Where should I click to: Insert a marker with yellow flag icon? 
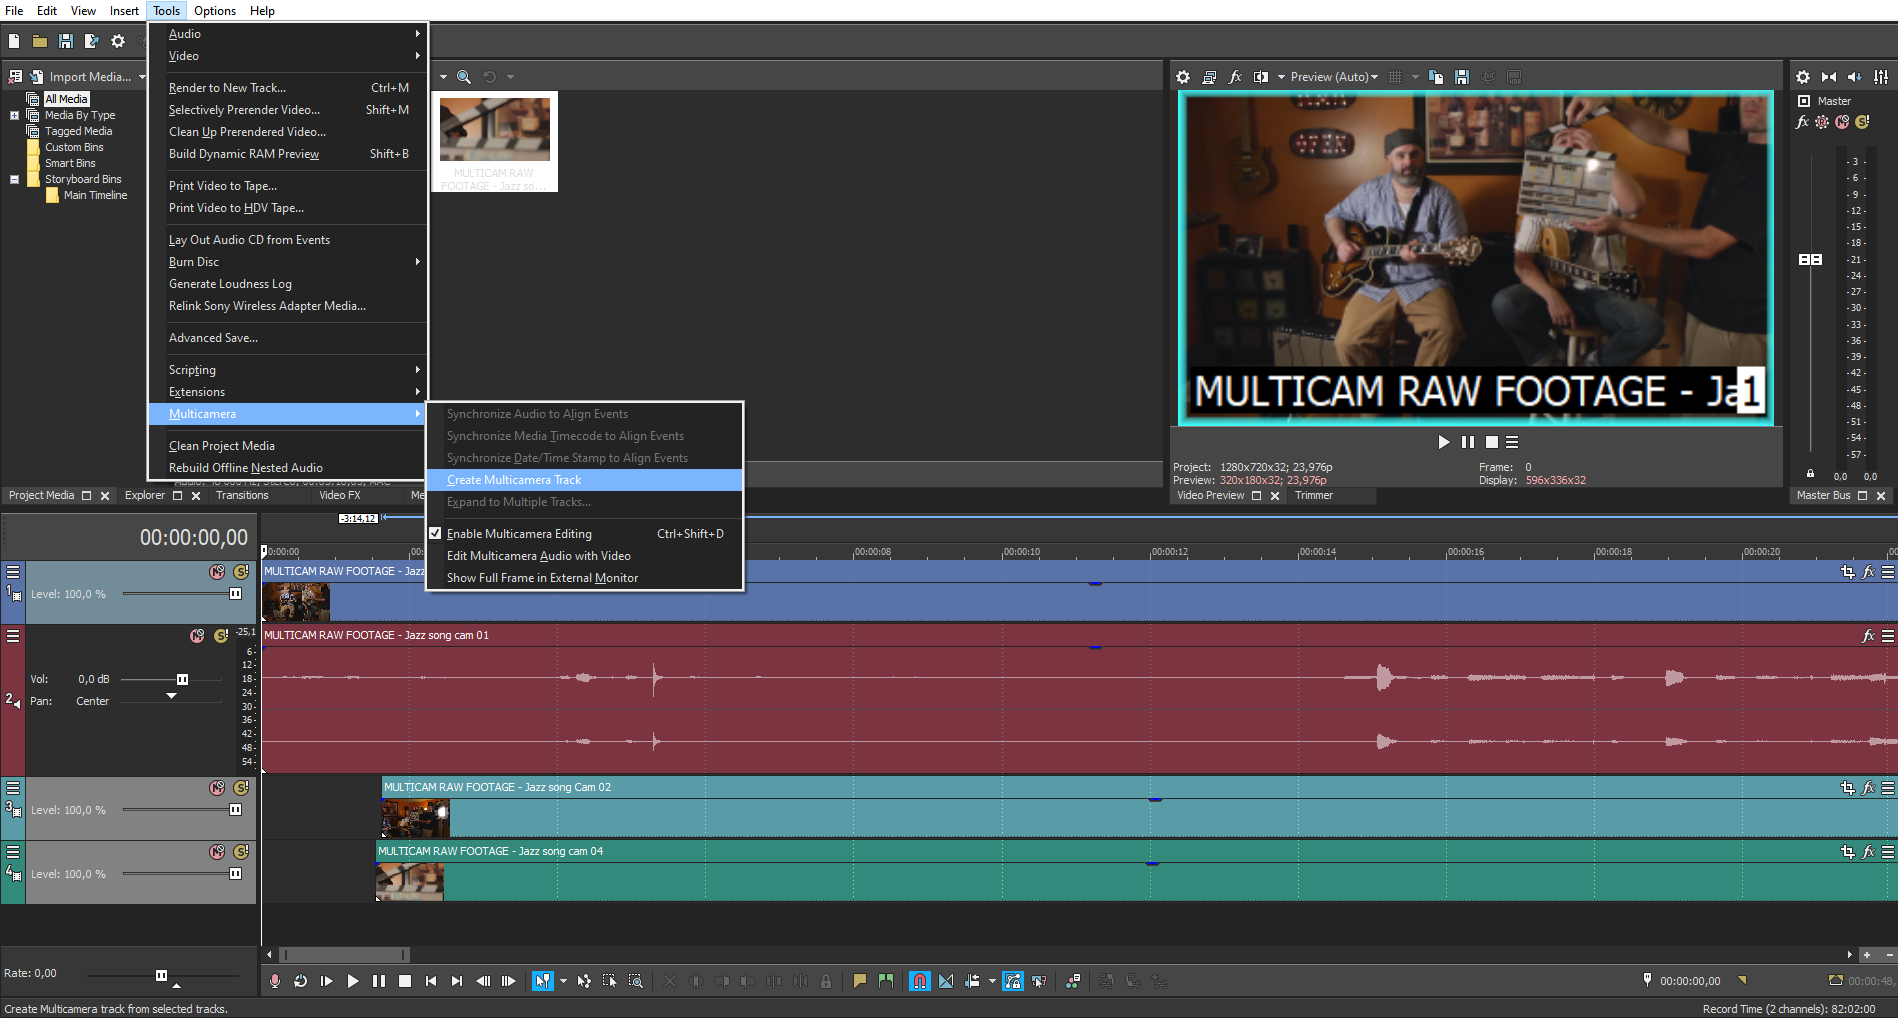(x=859, y=981)
